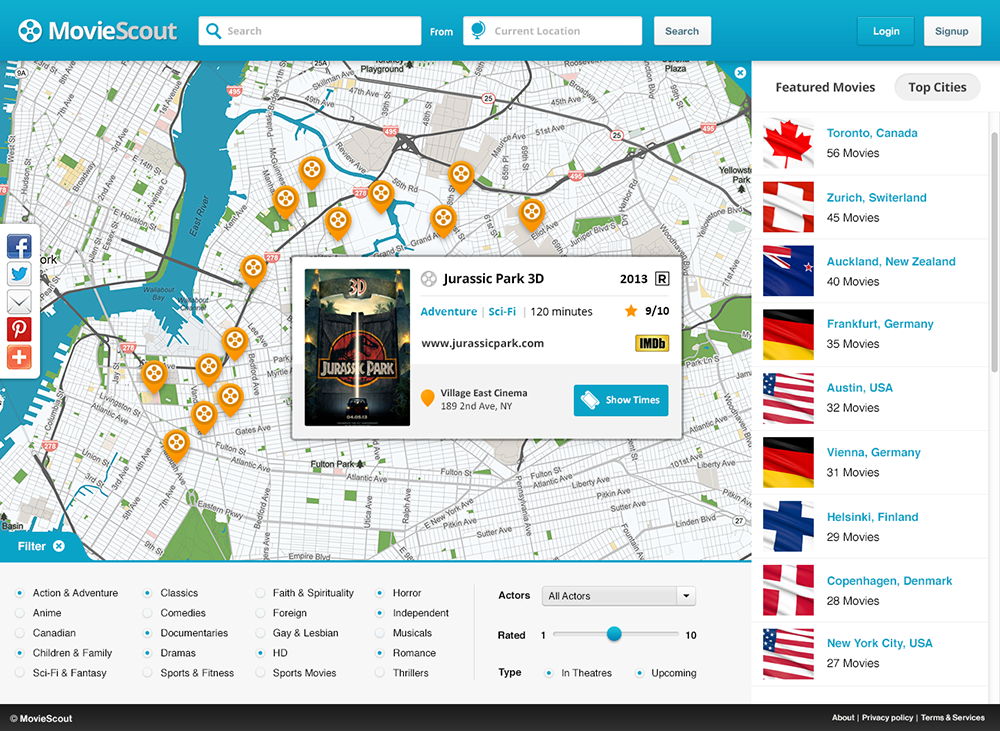Click the Rated slider handle
The width and height of the screenshot is (1000, 731).
point(614,633)
